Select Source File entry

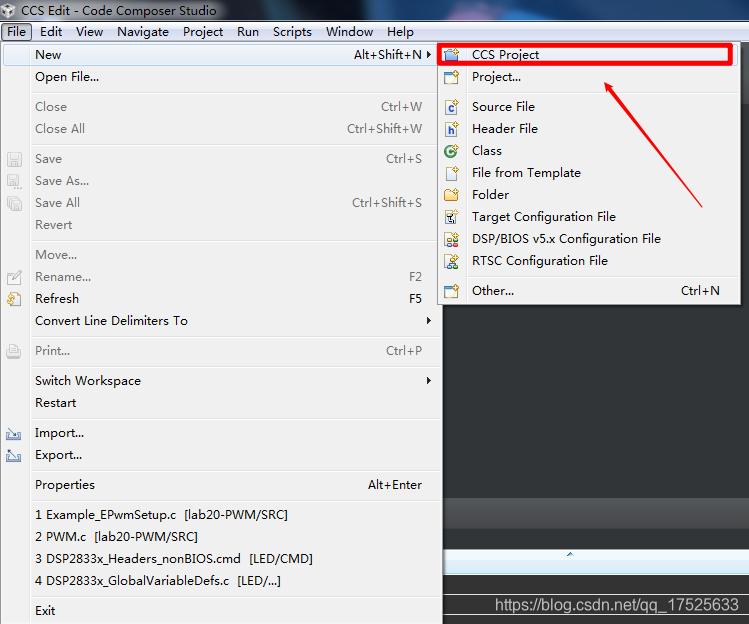click(589, 107)
